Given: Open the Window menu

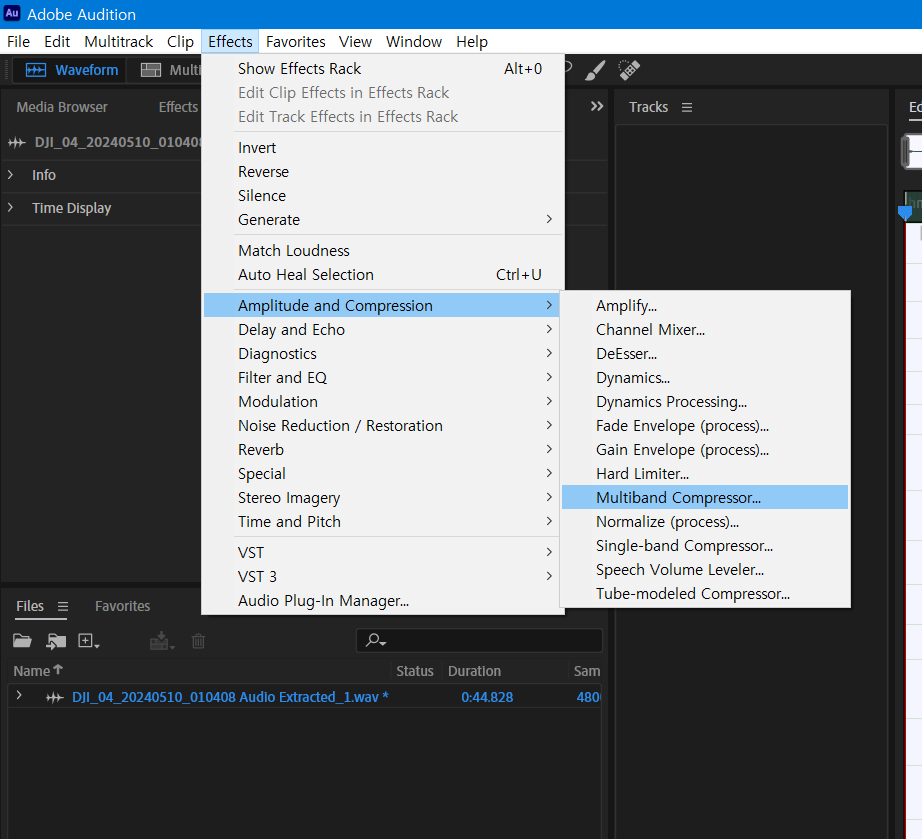Looking at the screenshot, I should coord(414,42).
